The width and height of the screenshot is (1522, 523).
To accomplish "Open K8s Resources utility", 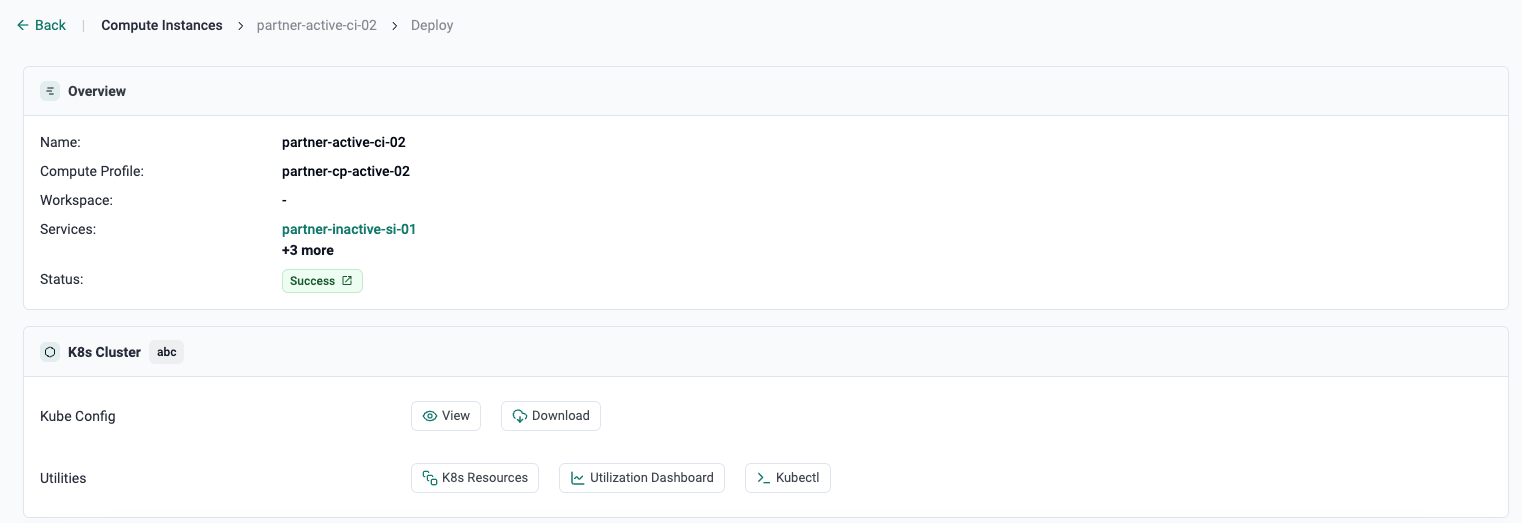I will (x=475, y=478).
